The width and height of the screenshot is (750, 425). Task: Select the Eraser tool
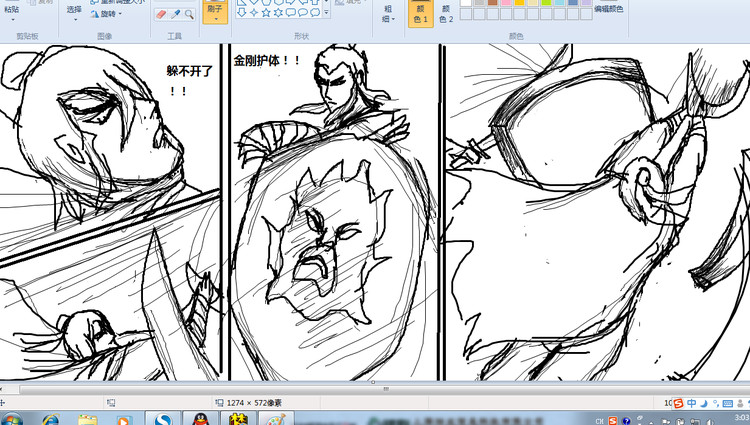click(x=161, y=15)
